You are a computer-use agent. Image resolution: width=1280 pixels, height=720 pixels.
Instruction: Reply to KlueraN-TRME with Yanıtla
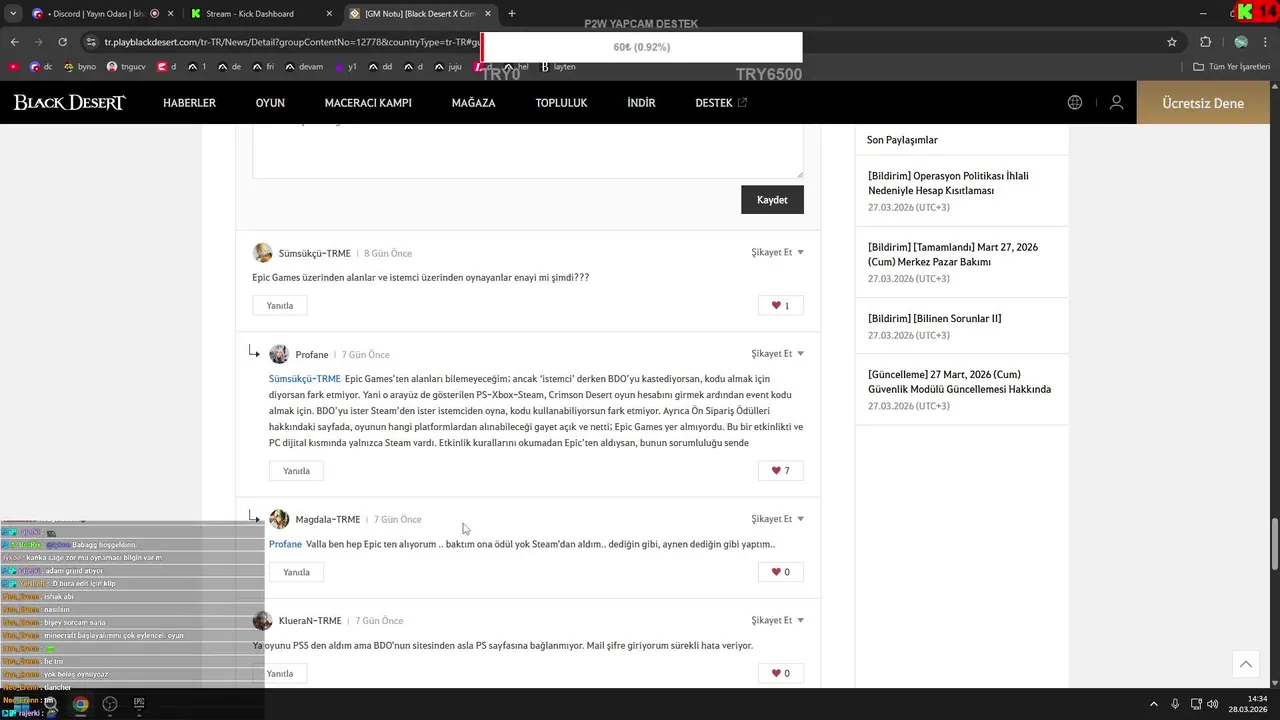coord(280,673)
